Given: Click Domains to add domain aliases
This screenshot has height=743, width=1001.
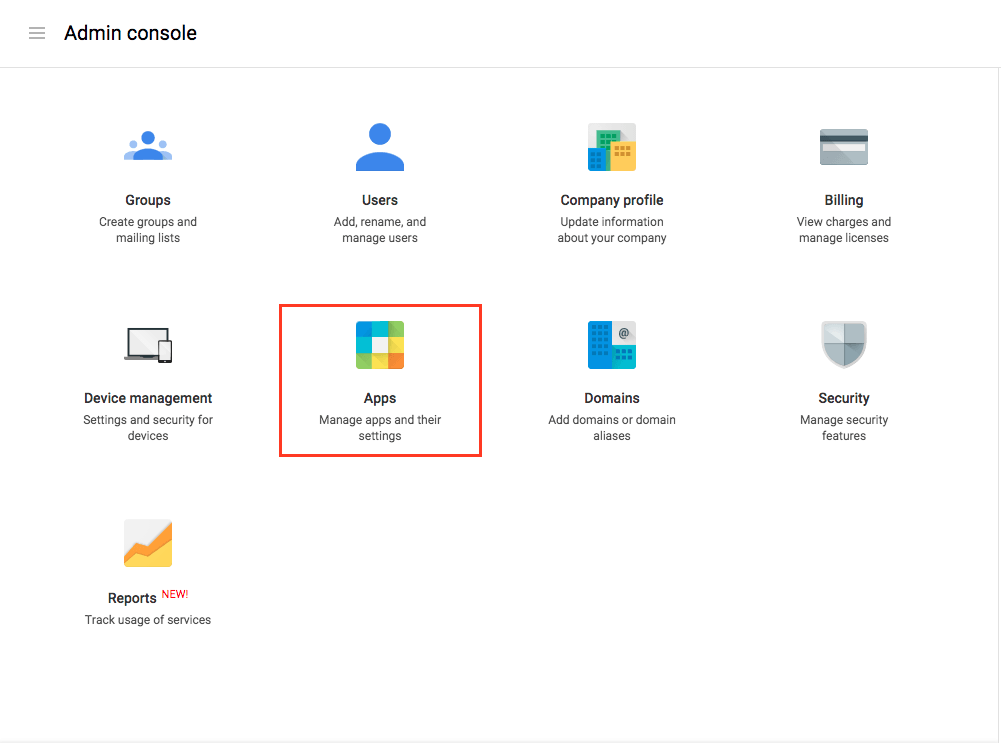Looking at the screenshot, I should (612, 397).
